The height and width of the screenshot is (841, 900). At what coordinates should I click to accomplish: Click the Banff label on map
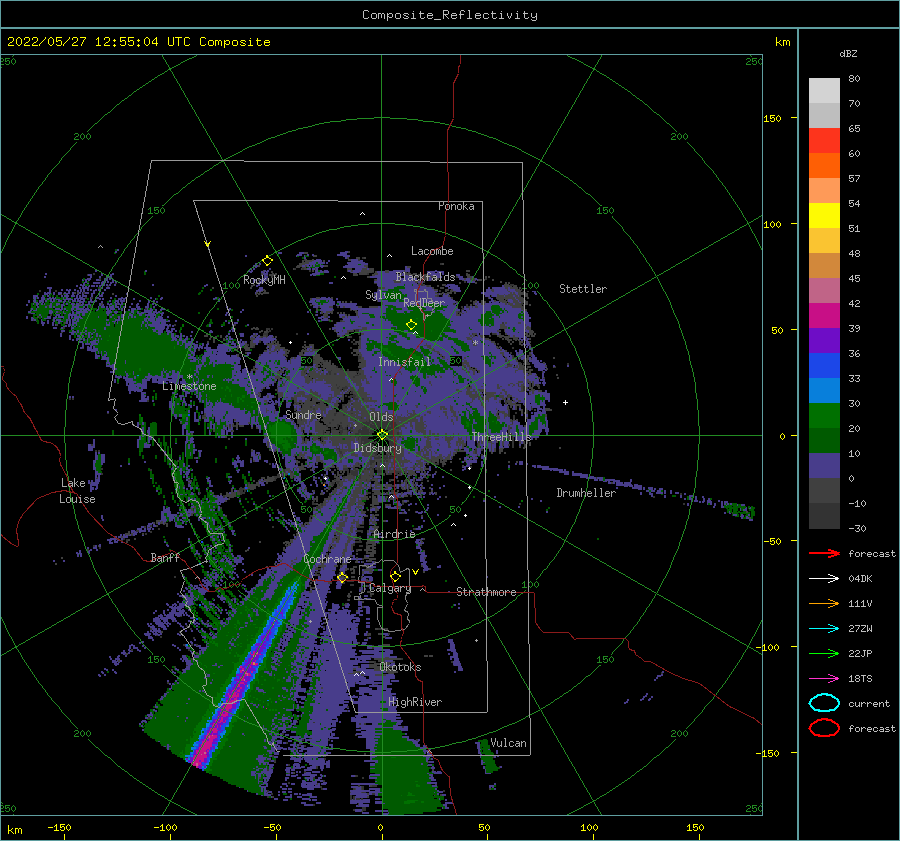[165, 557]
